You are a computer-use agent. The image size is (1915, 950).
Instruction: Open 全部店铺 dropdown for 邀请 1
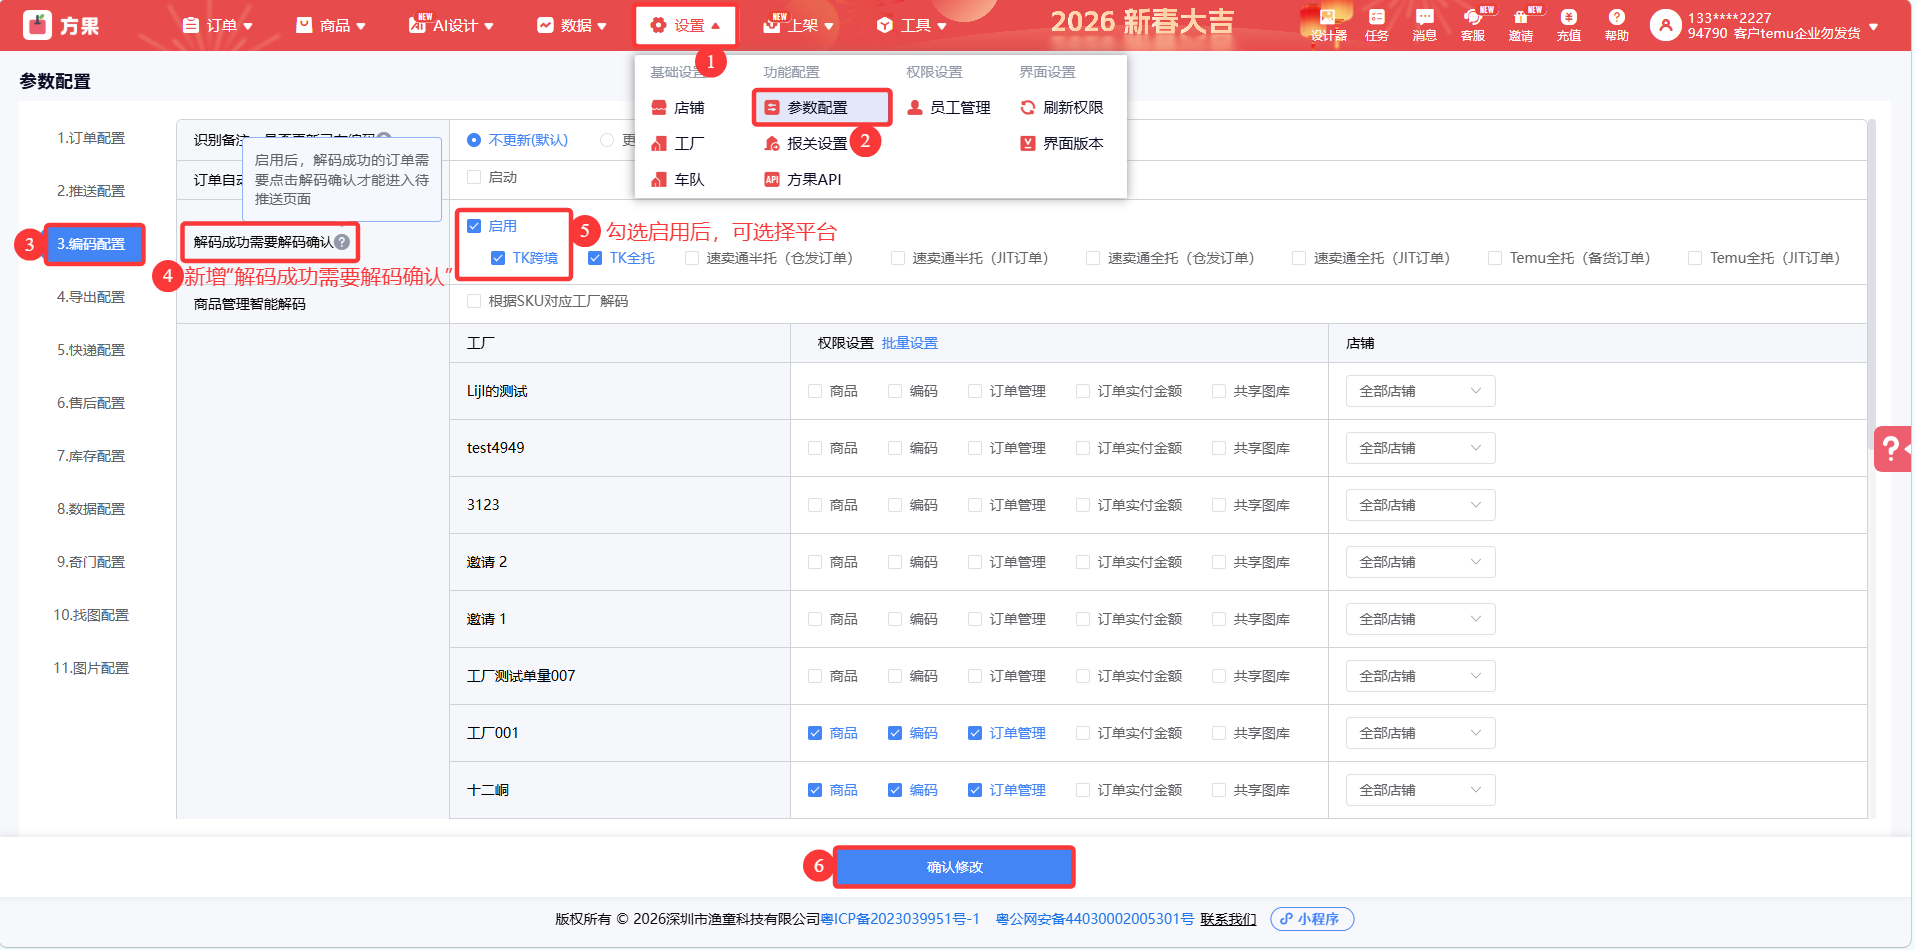click(x=1420, y=619)
